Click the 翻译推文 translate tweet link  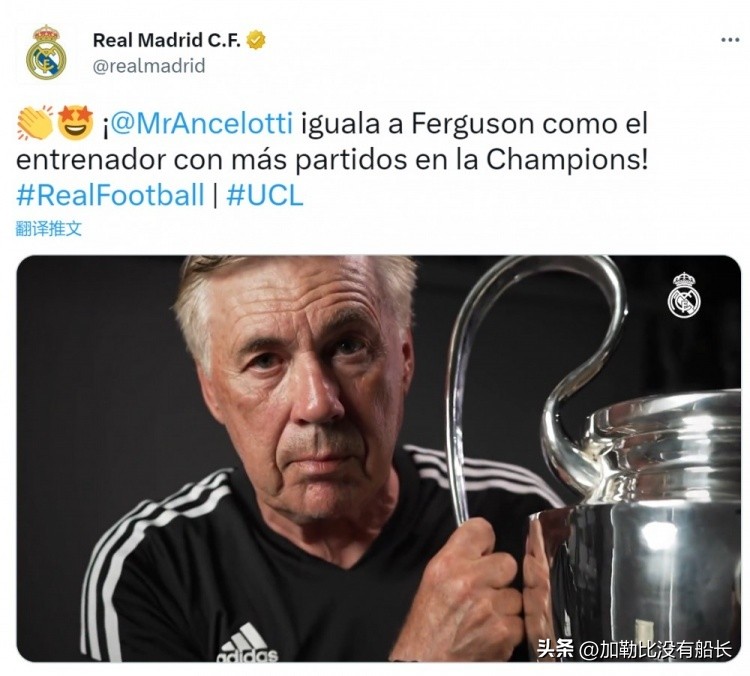(x=49, y=229)
